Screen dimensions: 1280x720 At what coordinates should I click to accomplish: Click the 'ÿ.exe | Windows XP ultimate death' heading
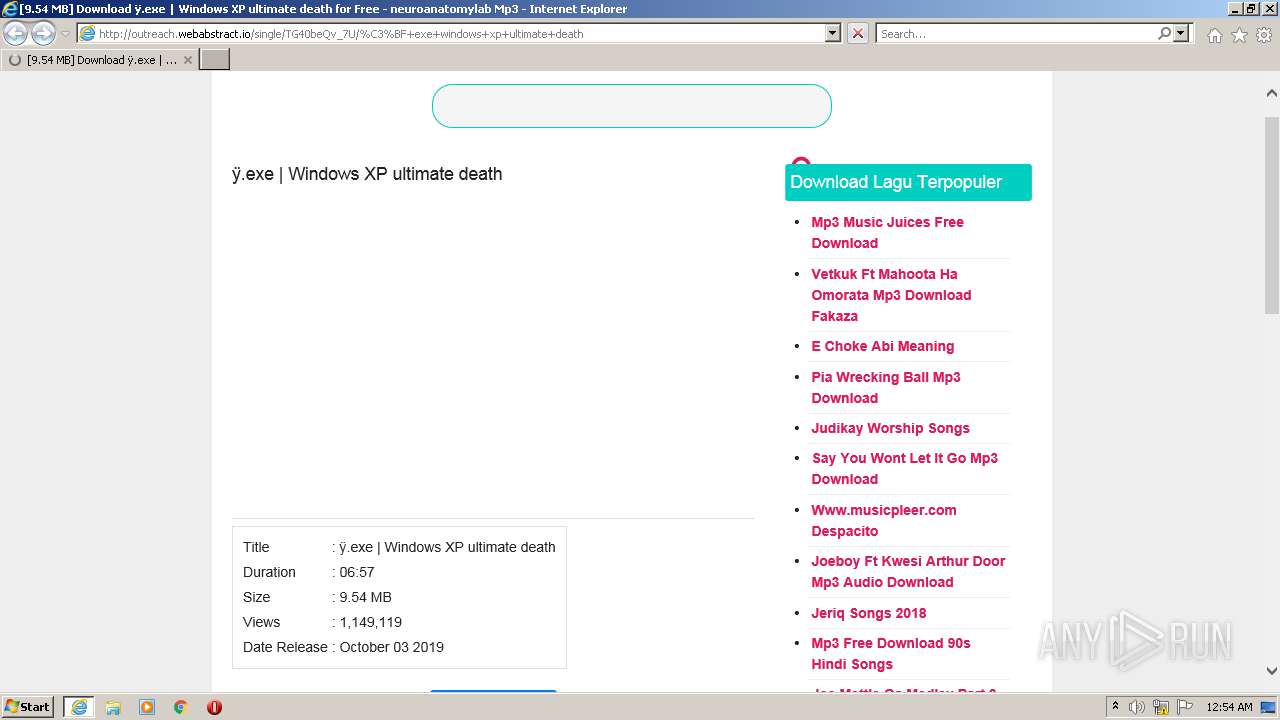click(367, 174)
